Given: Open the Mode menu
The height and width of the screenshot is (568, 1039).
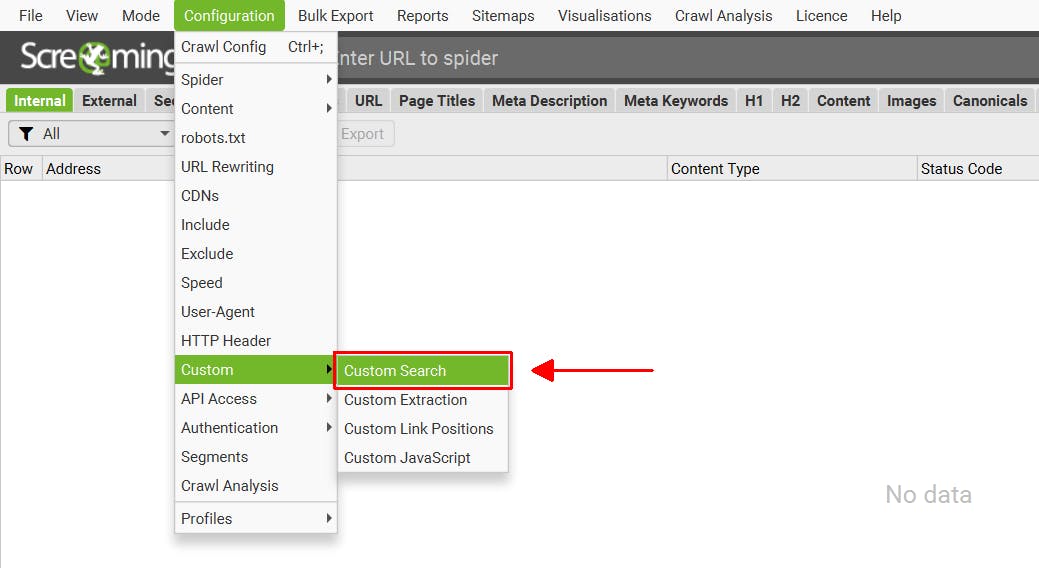Looking at the screenshot, I should point(140,15).
